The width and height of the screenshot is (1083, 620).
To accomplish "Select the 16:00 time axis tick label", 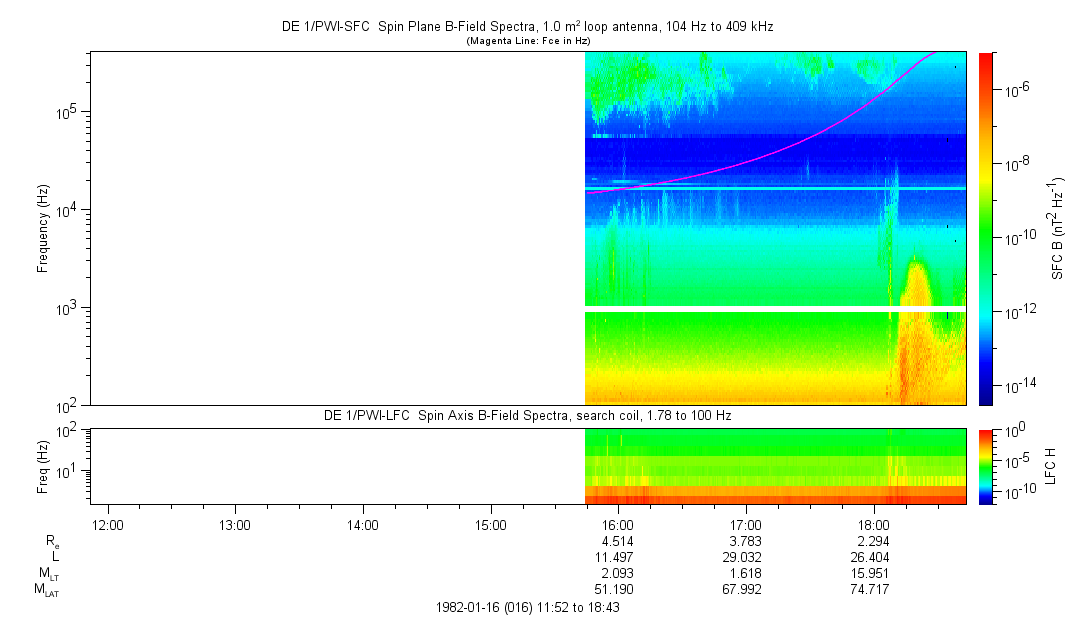I will (x=618, y=525).
